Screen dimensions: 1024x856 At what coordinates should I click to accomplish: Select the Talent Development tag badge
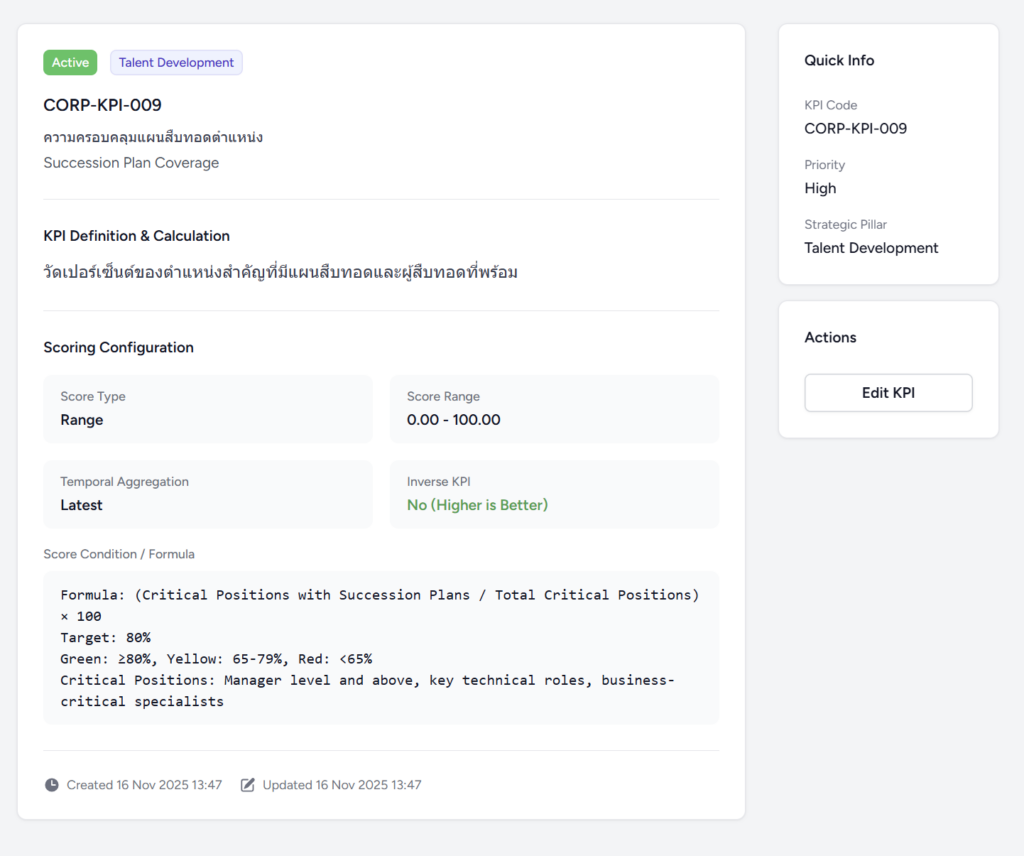coord(176,63)
